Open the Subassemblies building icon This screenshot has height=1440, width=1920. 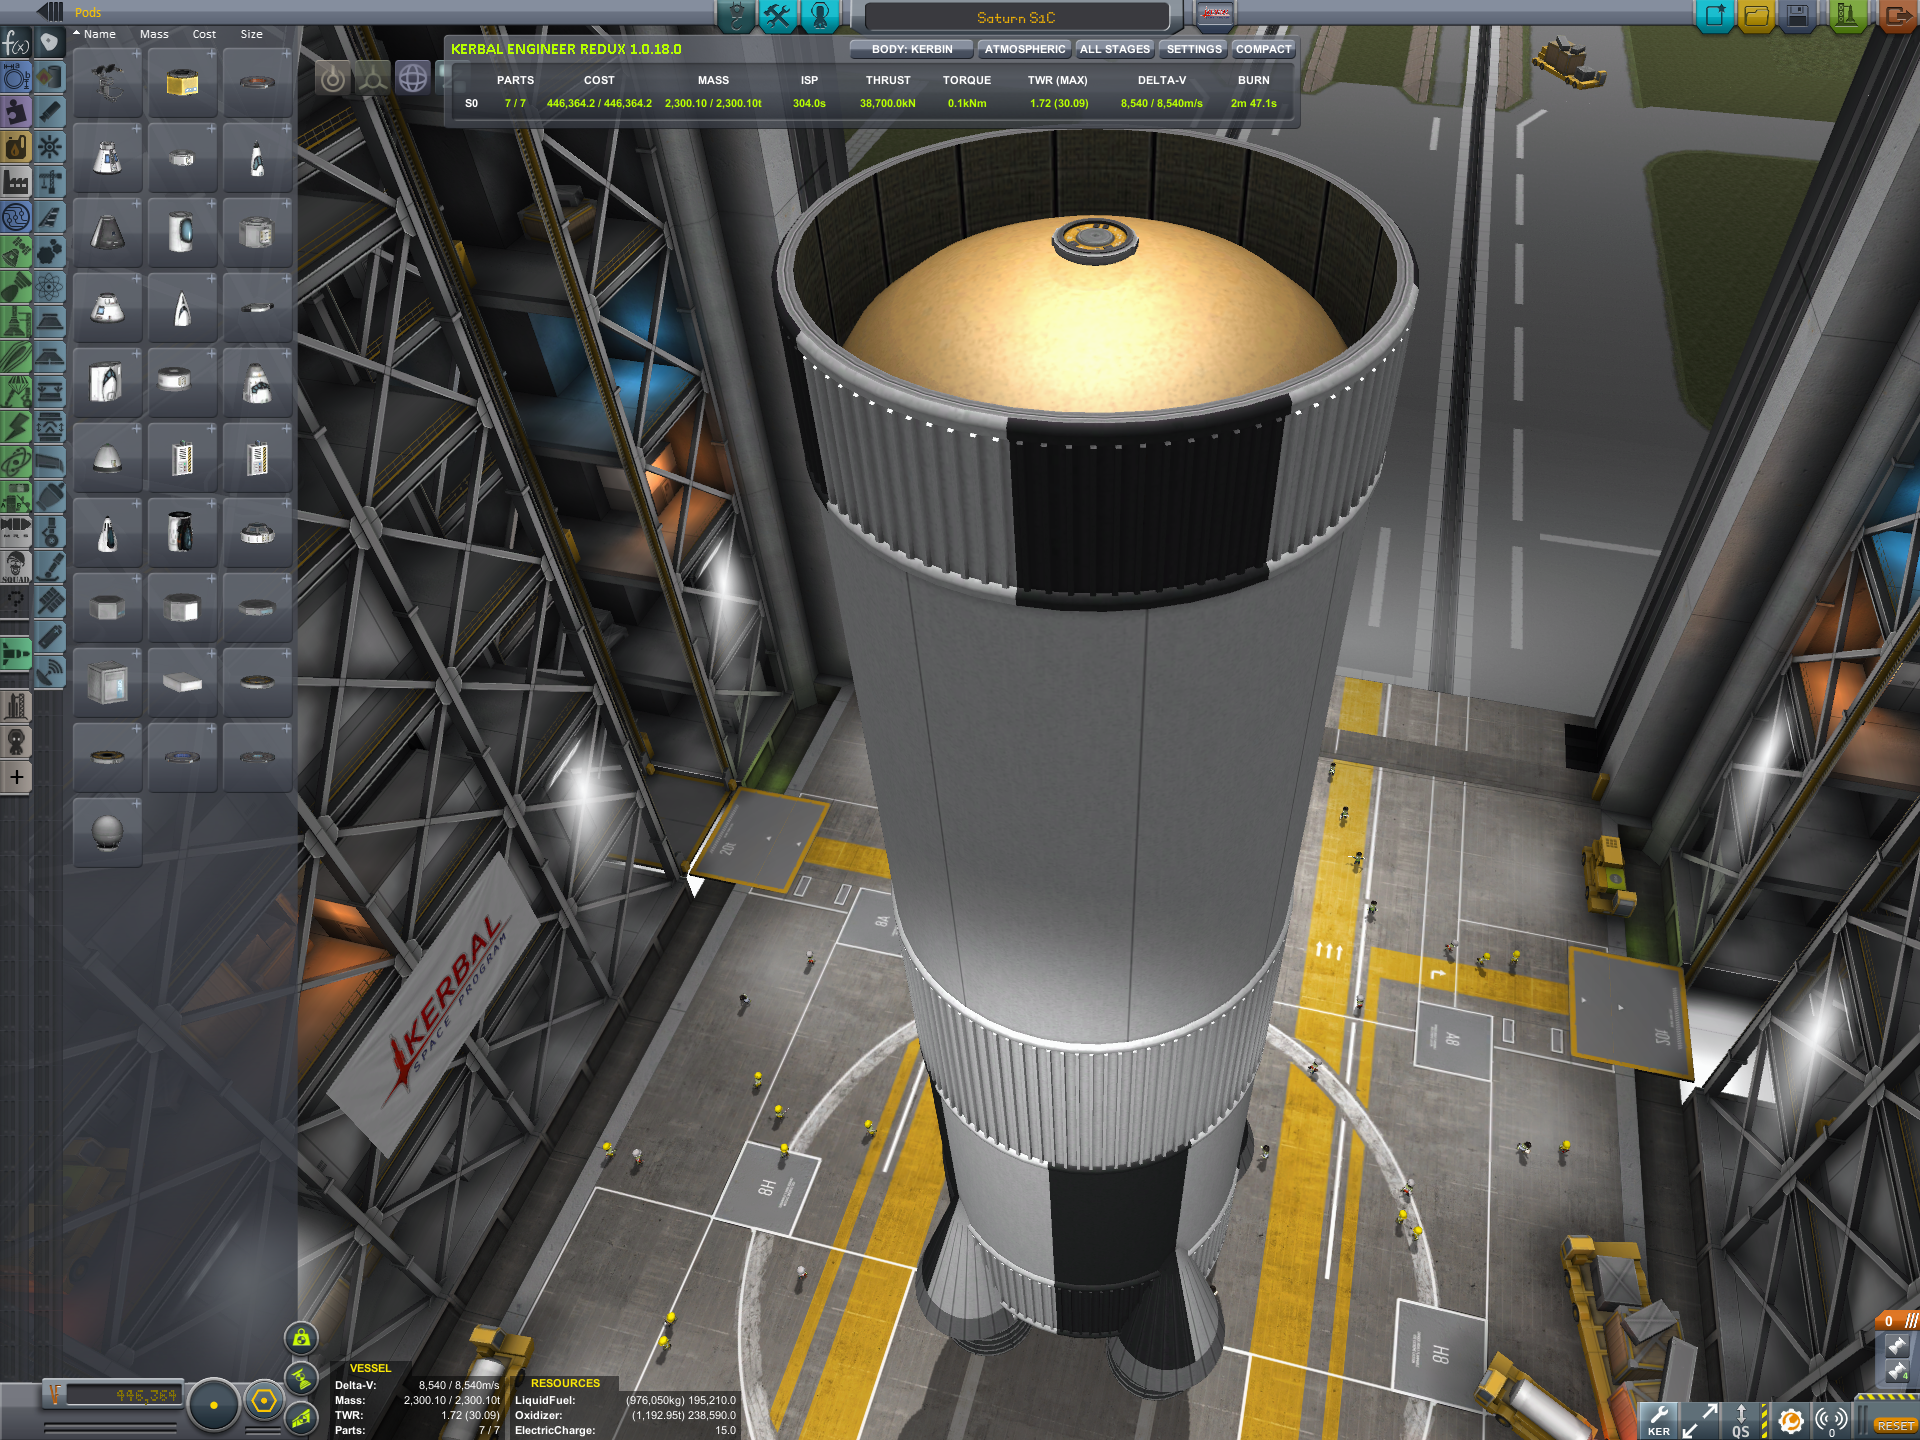pyautogui.click(x=16, y=707)
